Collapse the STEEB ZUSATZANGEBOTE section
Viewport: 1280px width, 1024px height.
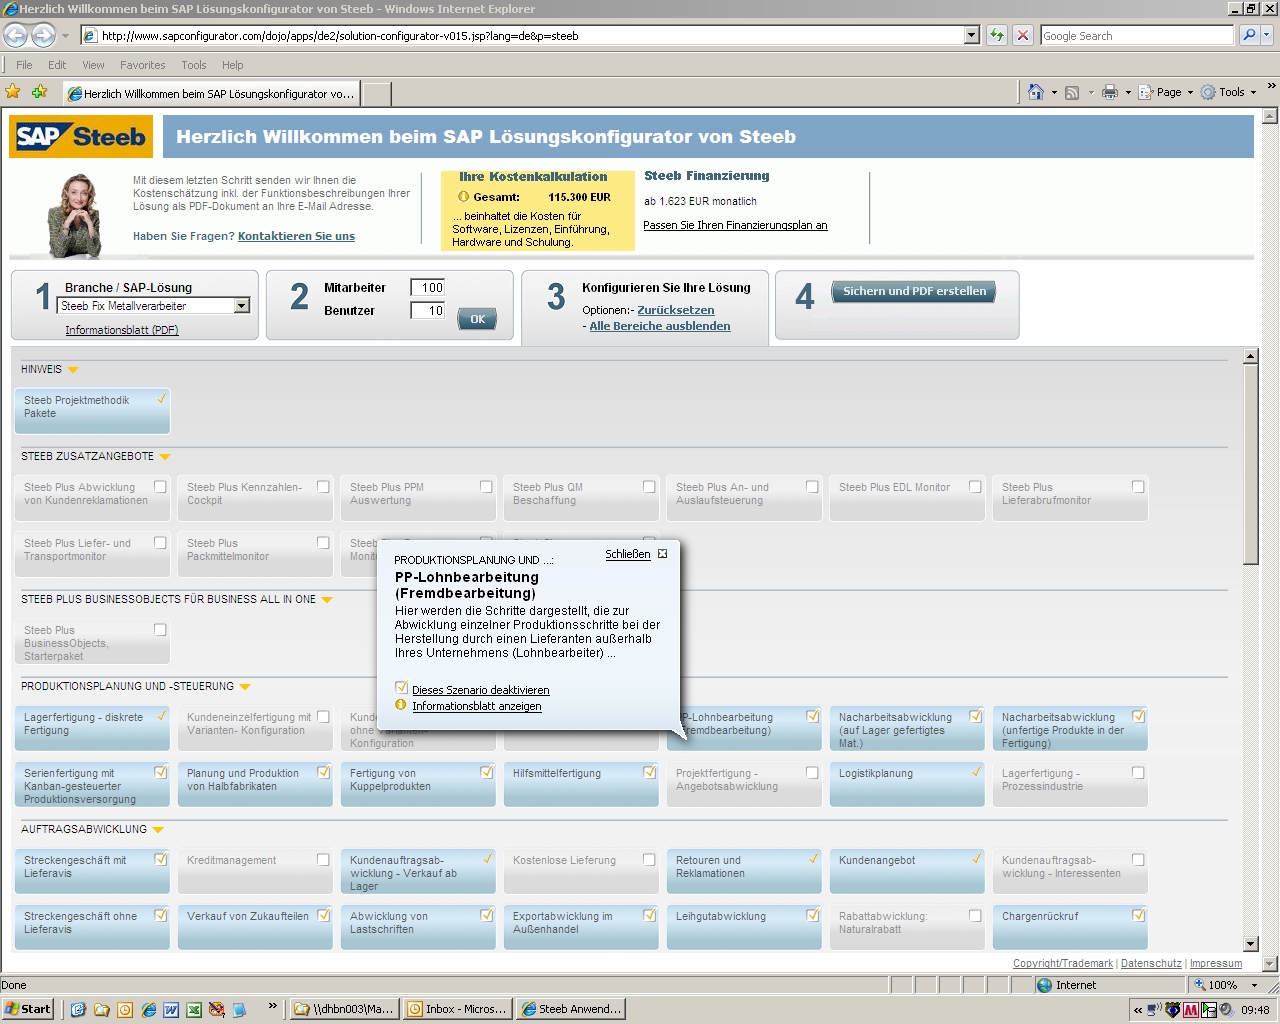164,456
